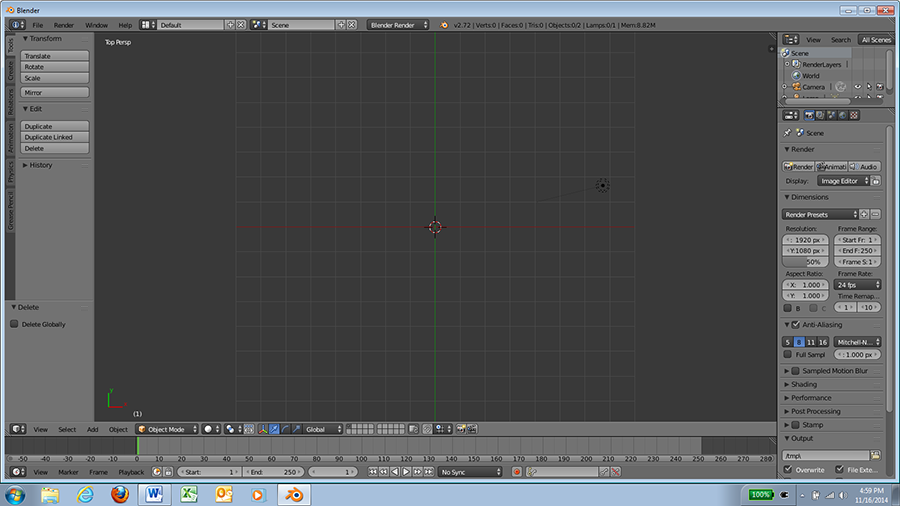Click the pivot point selector icon

point(232,429)
